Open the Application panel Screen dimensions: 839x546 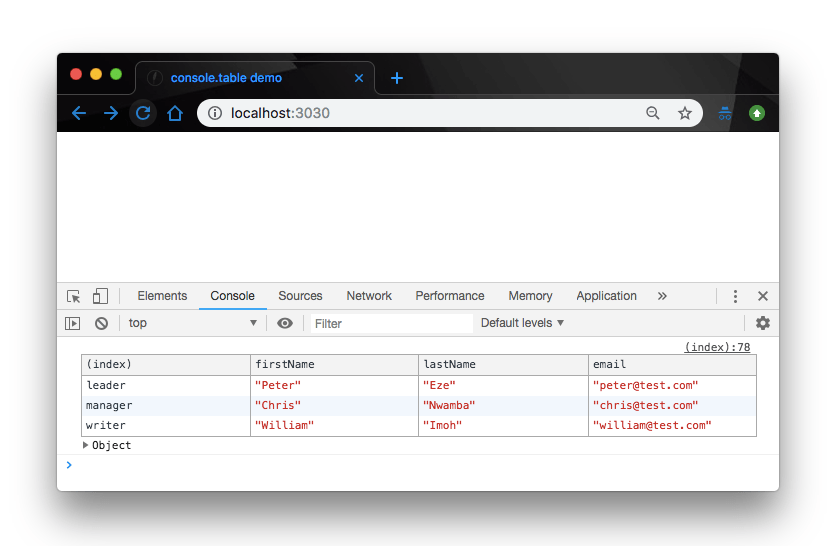click(x=606, y=296)
